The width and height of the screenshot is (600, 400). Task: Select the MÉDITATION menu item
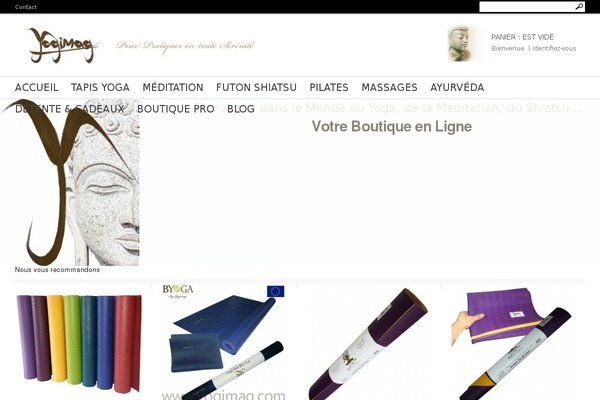click(173, 87)
